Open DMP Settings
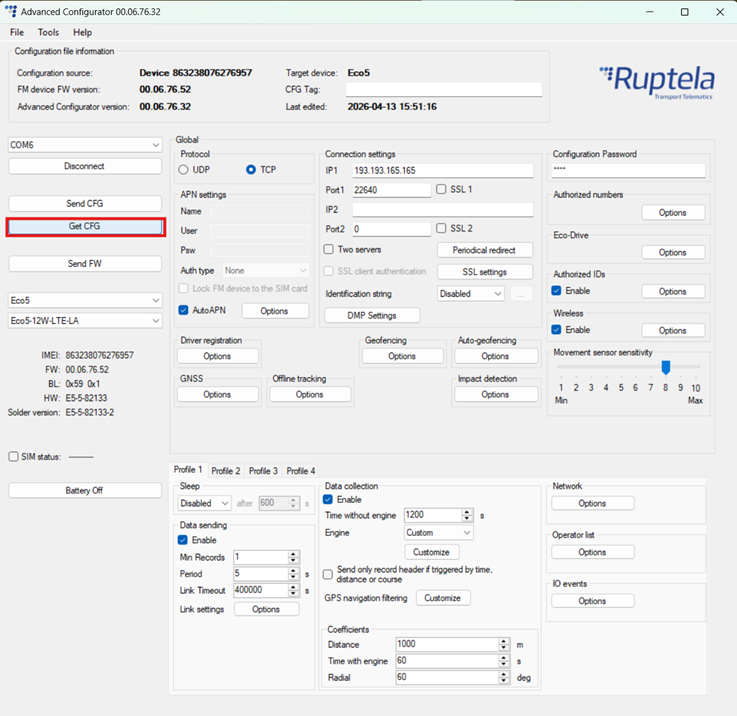This screenshot has height=716, width=737. point(372,315)
